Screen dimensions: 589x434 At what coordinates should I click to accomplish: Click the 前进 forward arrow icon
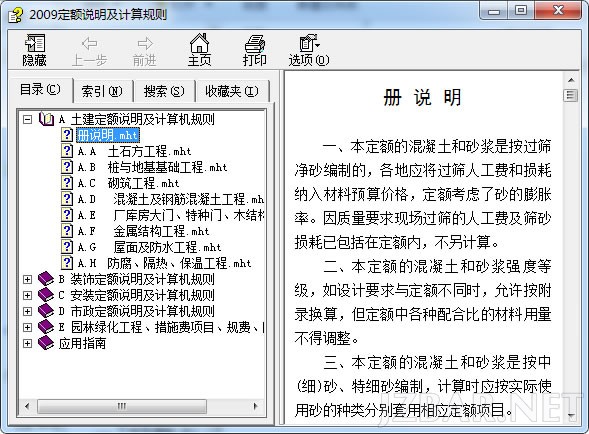click(x=145, y=44)
